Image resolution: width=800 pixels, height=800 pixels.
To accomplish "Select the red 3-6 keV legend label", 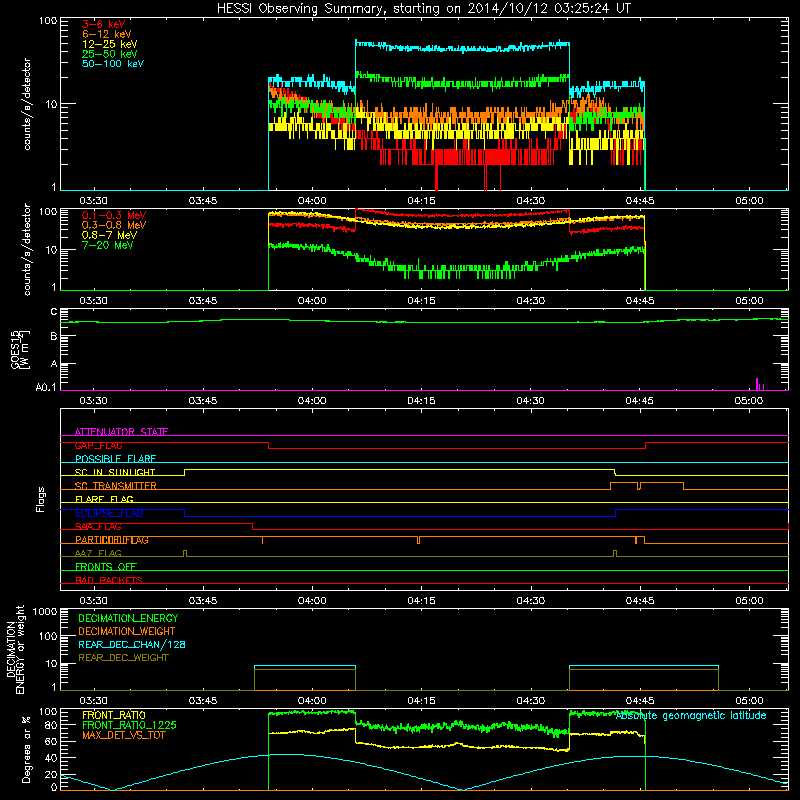I will pyautogui.click(x=104, y=24).
